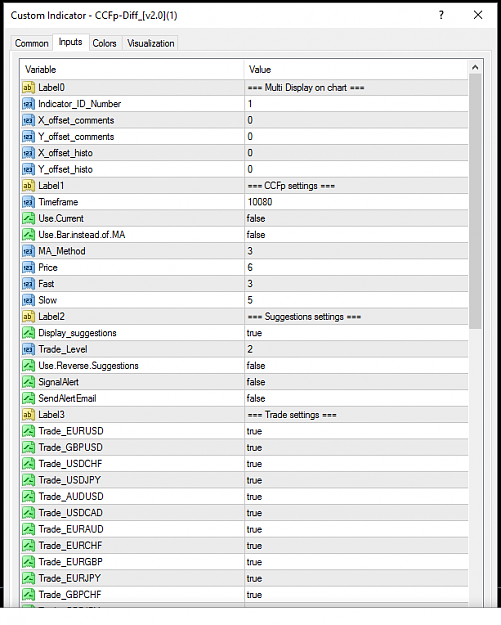Click the boolean icon beside Use.Current
The width and height of the screenshot is (501, 625).
28,218
